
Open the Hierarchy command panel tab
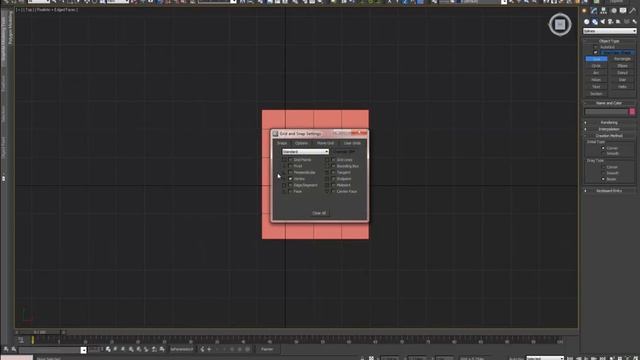point(604,11)
